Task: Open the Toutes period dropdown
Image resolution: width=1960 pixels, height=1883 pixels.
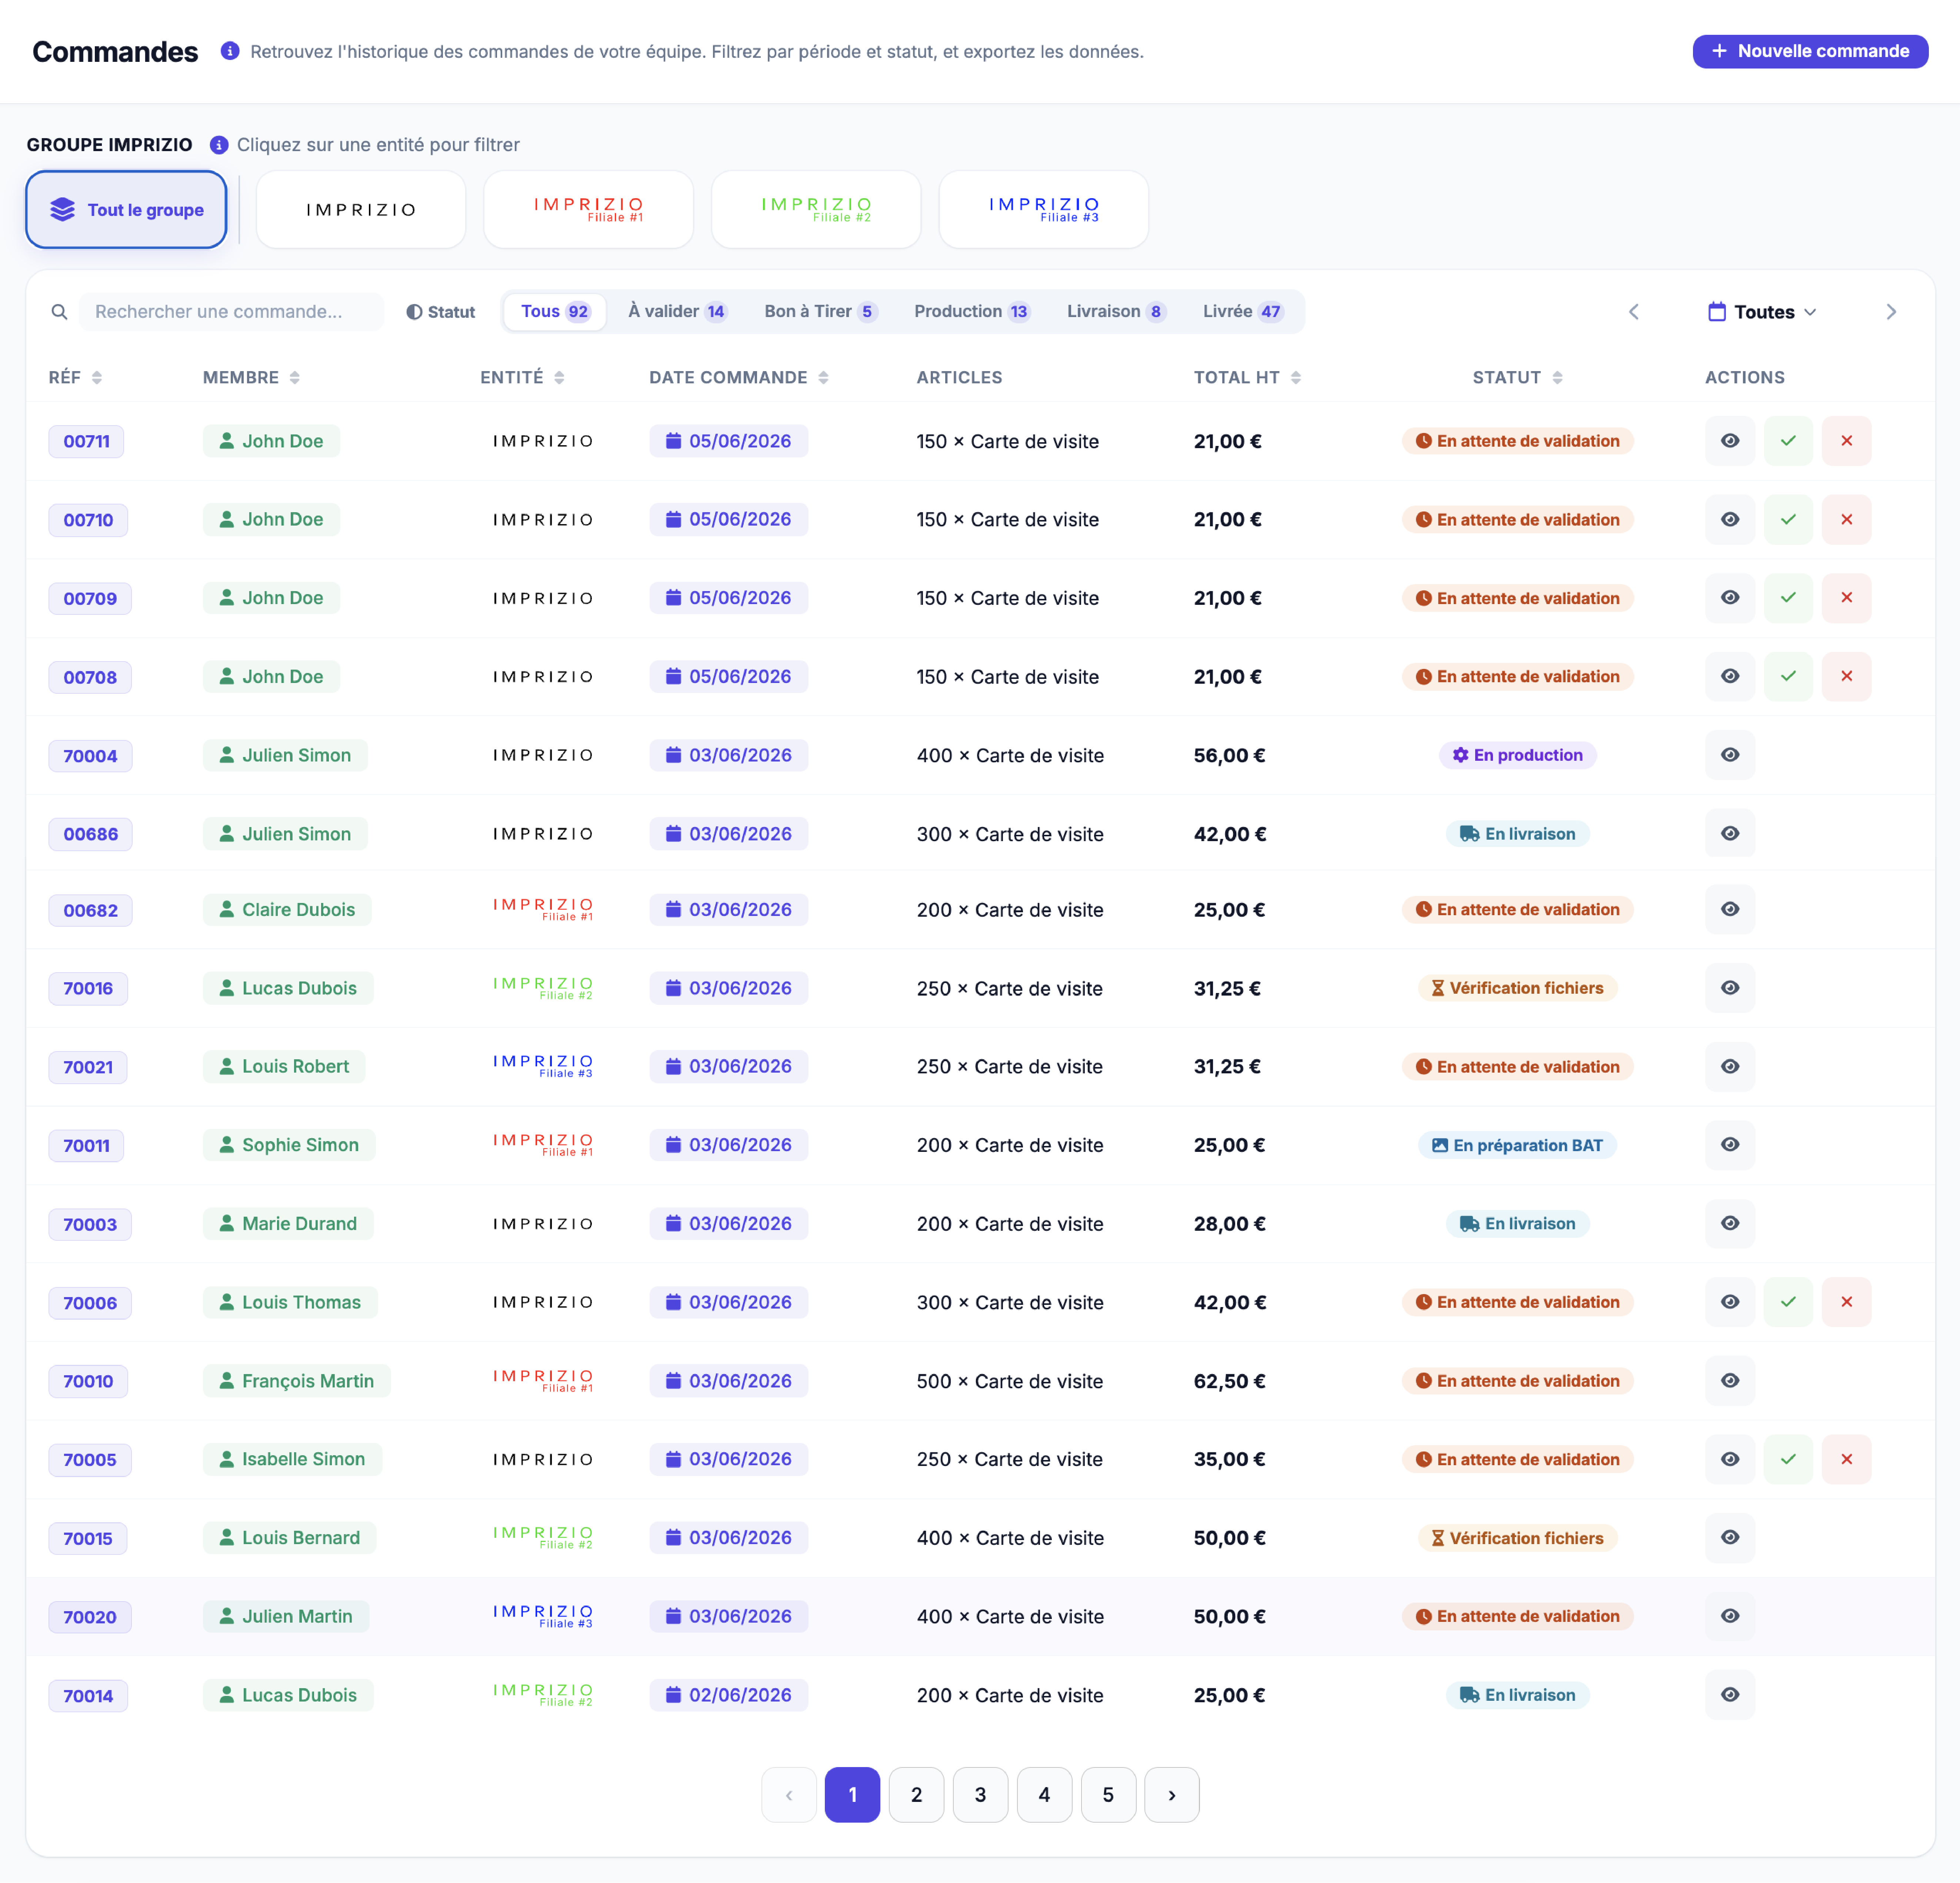Action: coord(1762,312)
